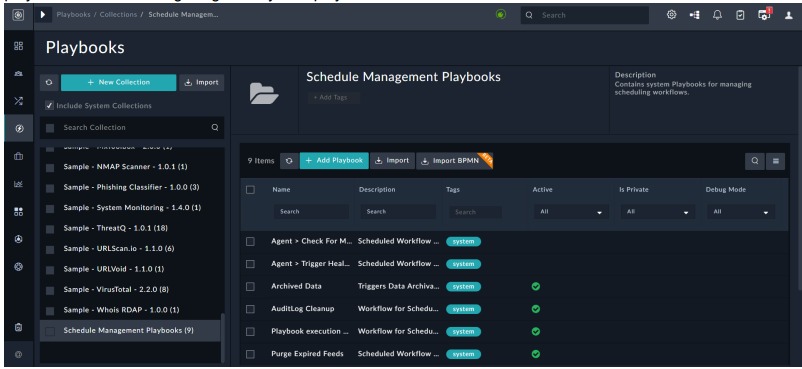The image size is (802, 369).
Task: Check Sample - ThreatQ collection checkbox
Action: (50, 229)
